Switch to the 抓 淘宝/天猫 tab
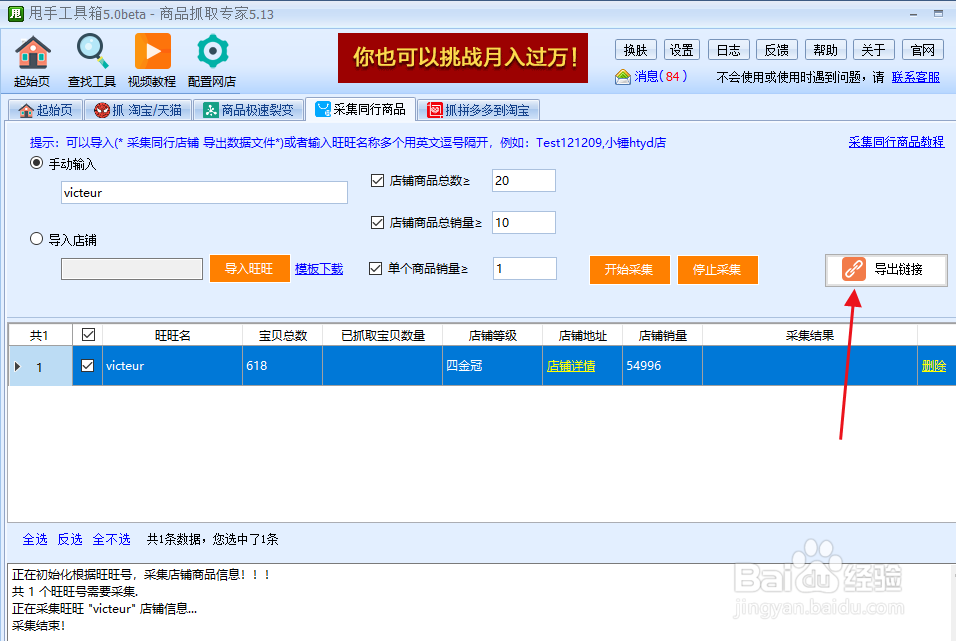 pyautogui.click(x=136, y=111)
